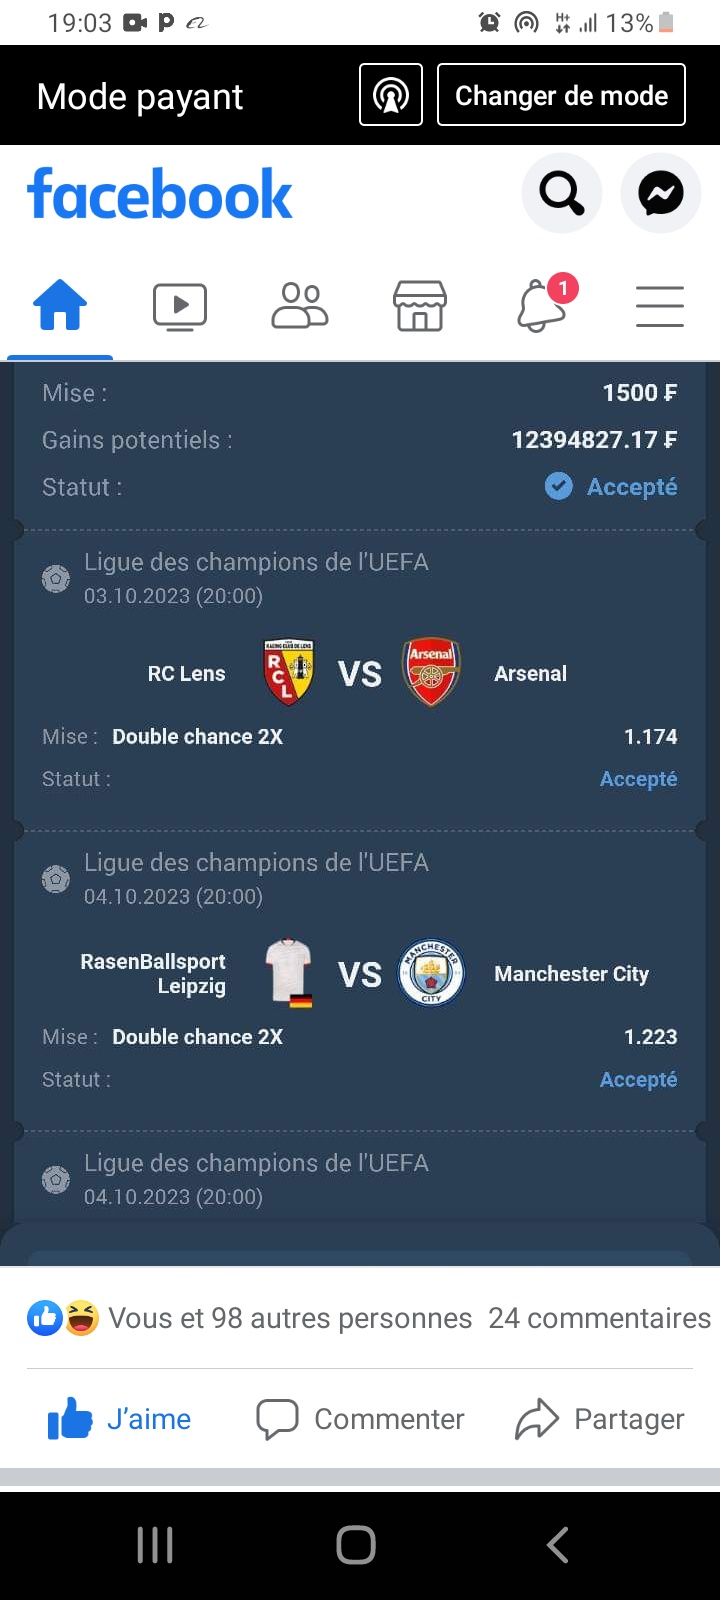
Task: Go to Facebook Home tab
Action: 60,305
